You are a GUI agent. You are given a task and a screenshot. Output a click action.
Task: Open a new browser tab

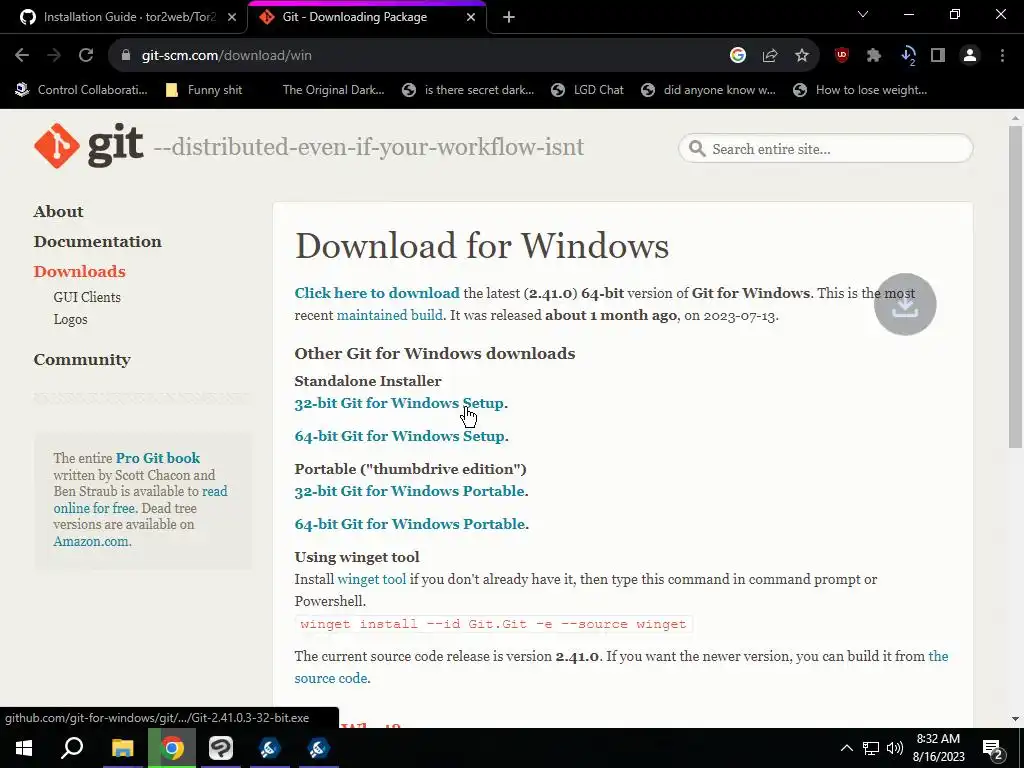pyautogui.click(x=509, y=17)
